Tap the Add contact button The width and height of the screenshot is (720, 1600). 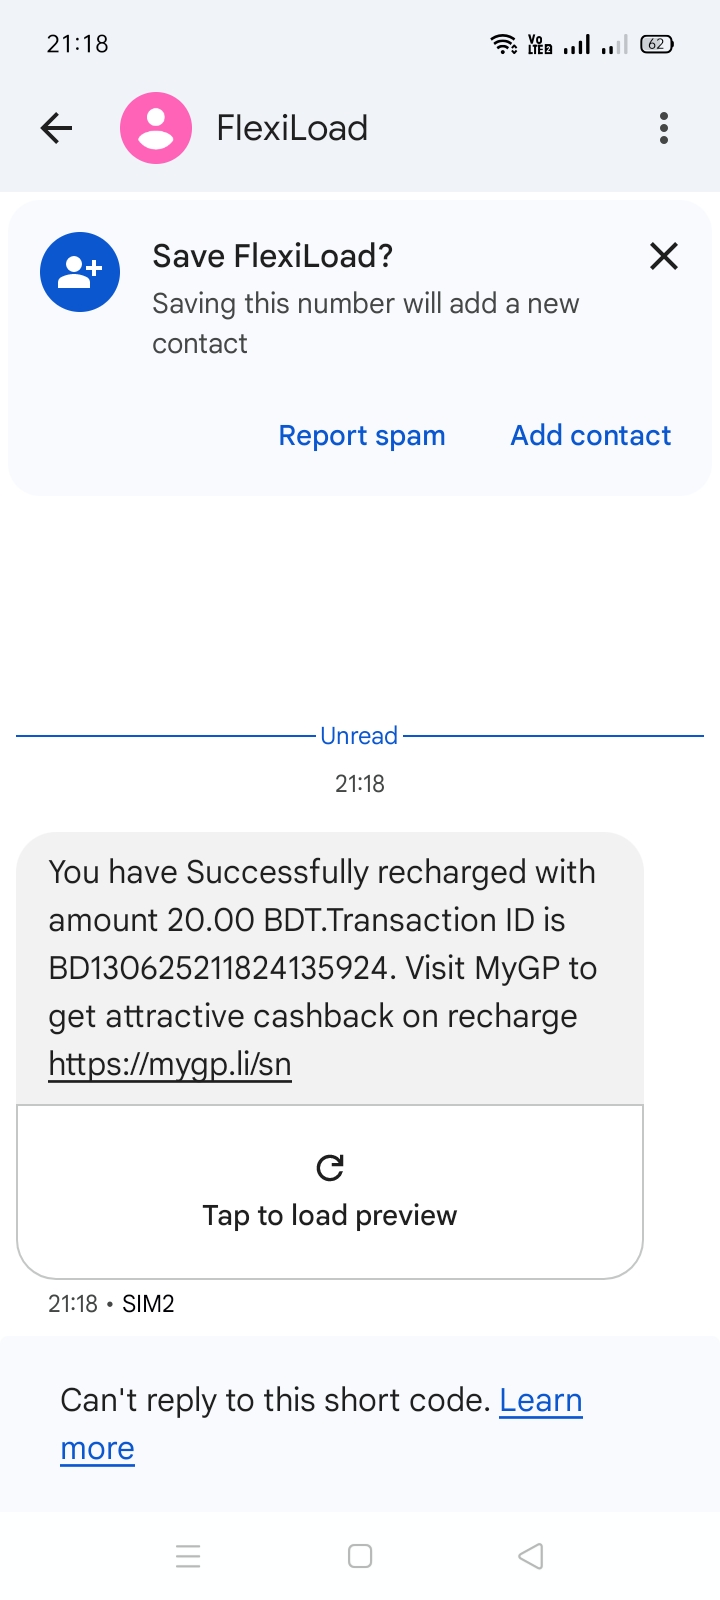(590, 436)
